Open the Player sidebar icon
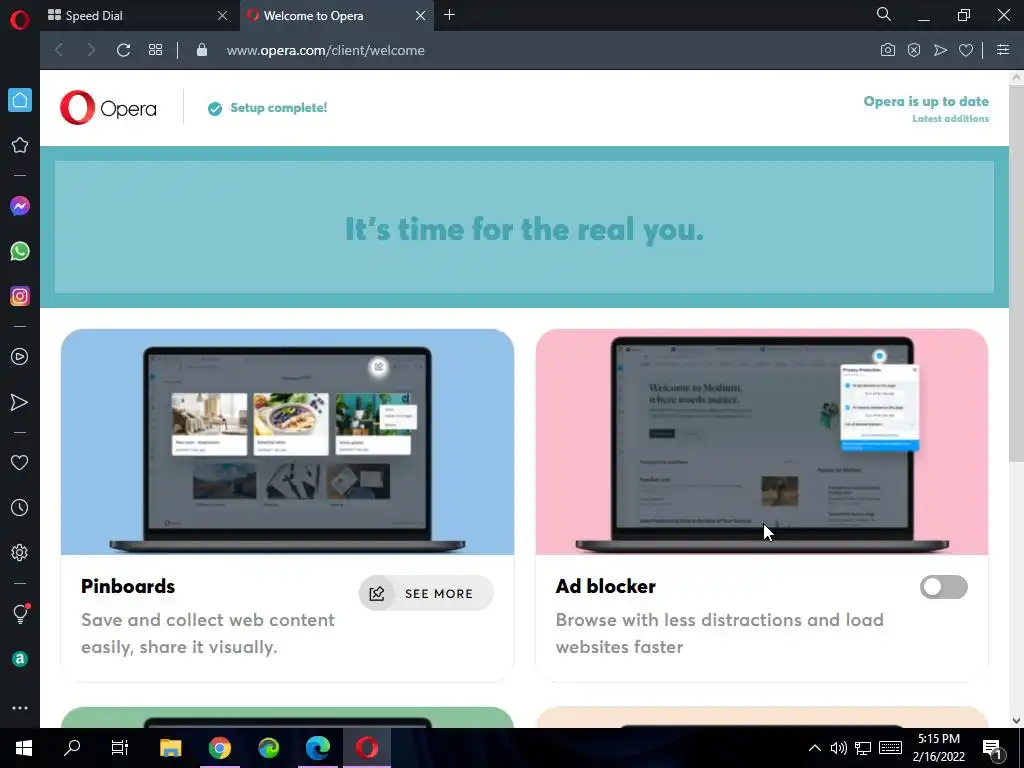The height and width of the screenshot is (768, 1024). tap(20, 357)
